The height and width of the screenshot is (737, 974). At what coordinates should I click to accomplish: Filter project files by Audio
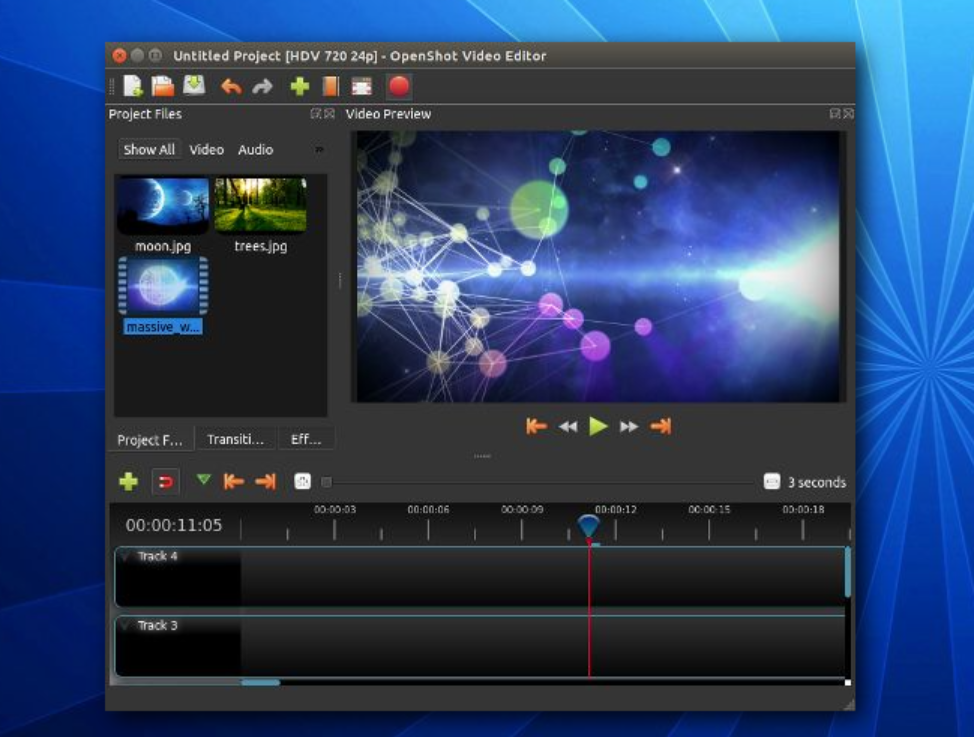(255, 150)
